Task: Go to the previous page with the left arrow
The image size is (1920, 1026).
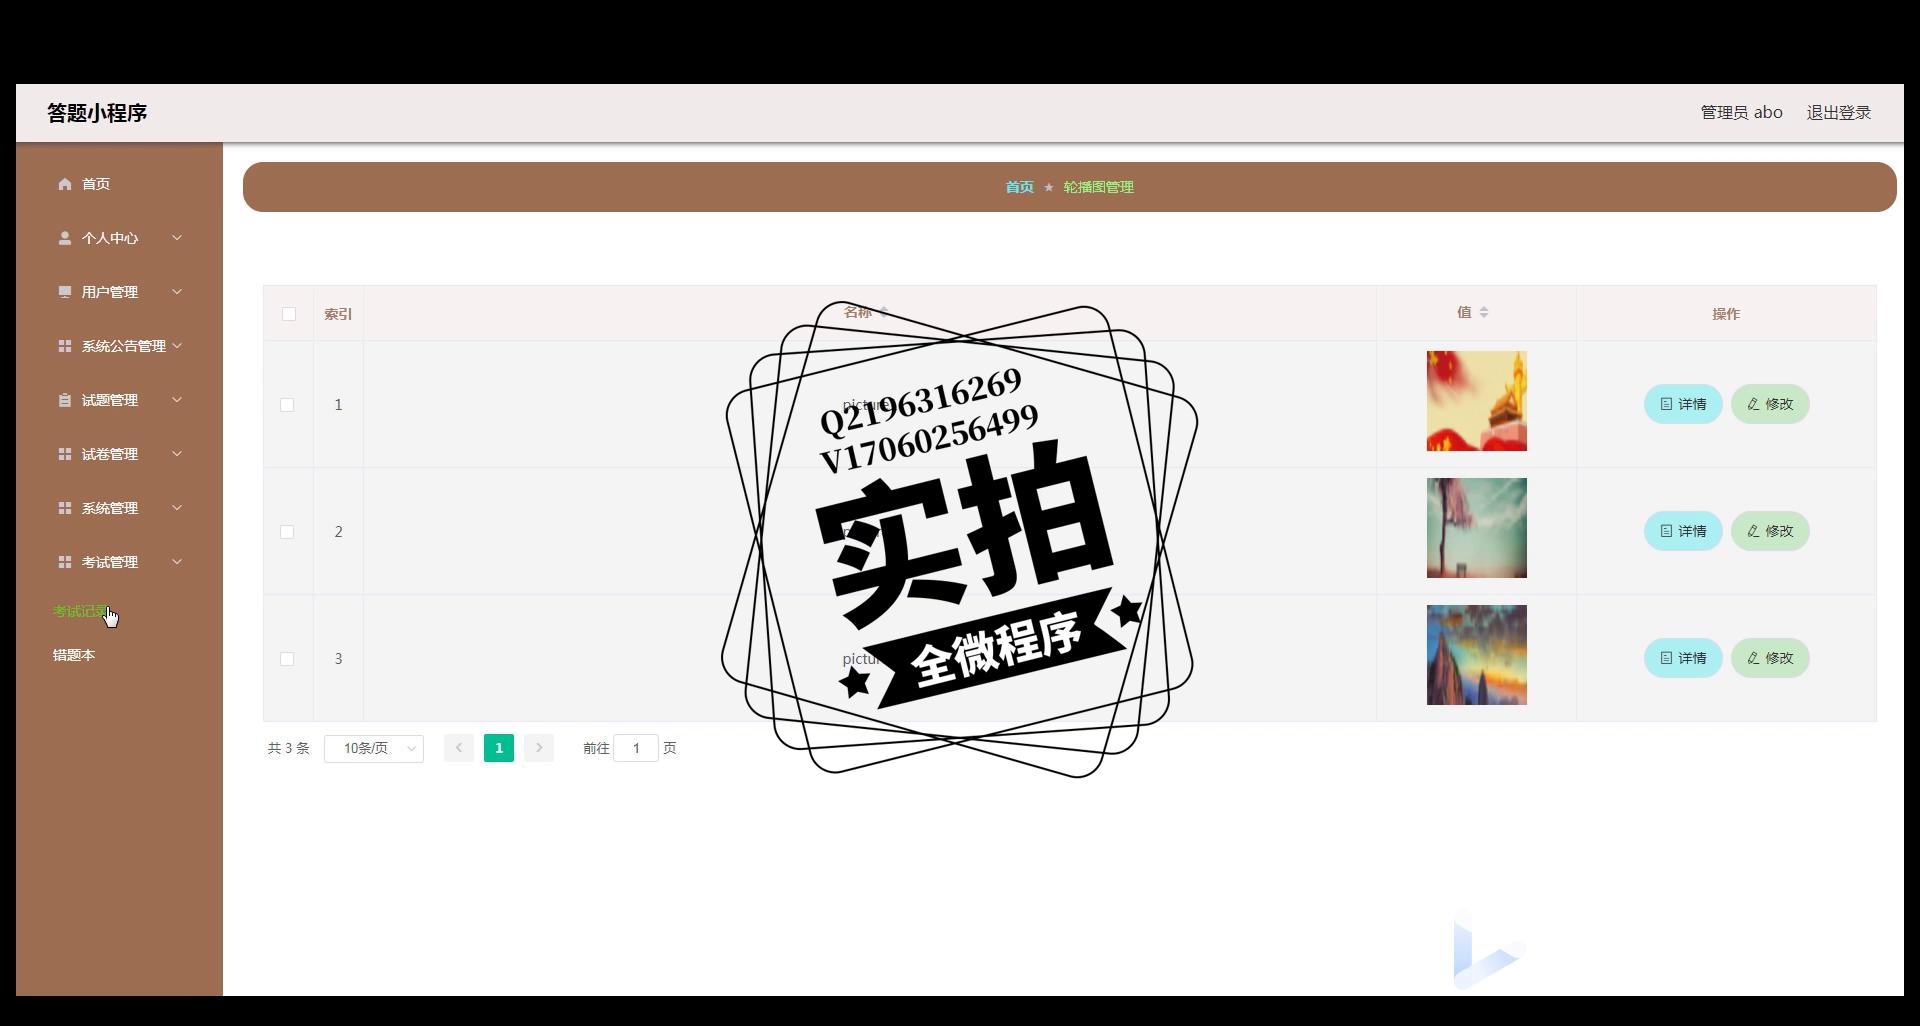Action: 459,748
